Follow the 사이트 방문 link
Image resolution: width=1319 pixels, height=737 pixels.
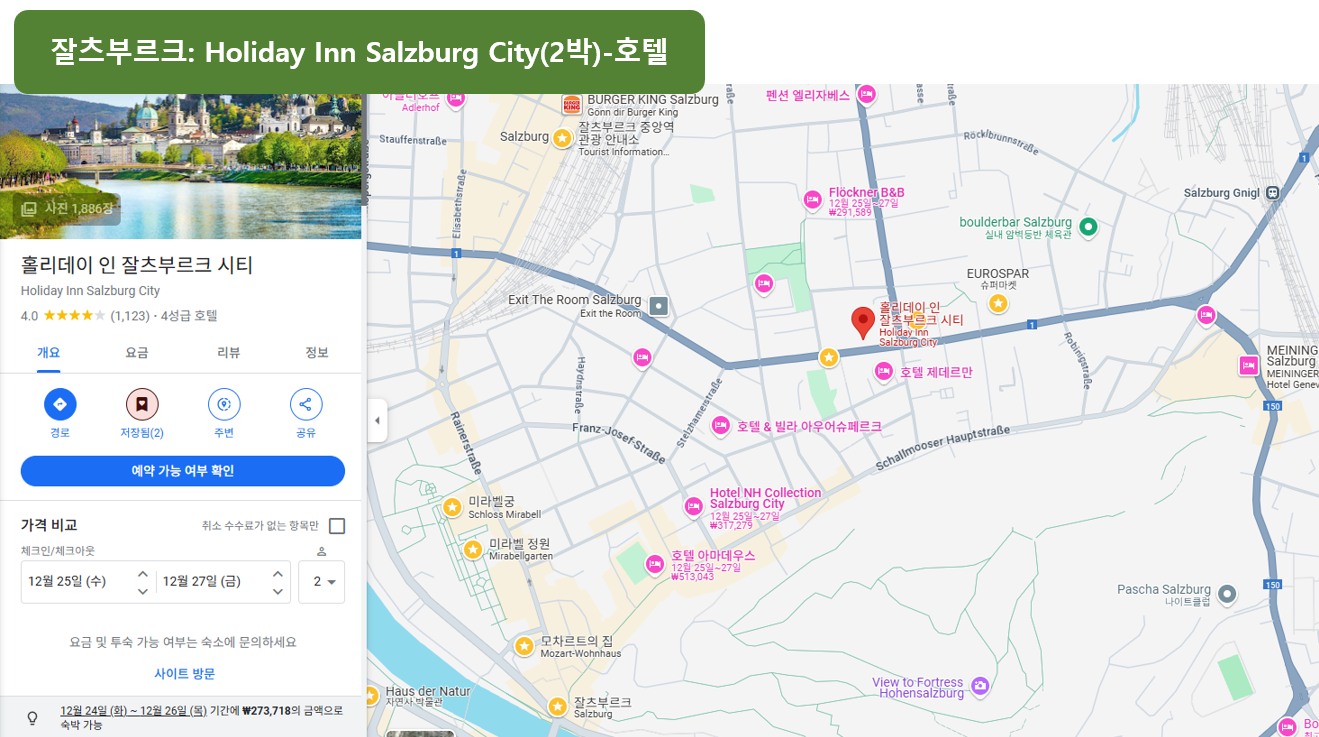click(185, 673)
